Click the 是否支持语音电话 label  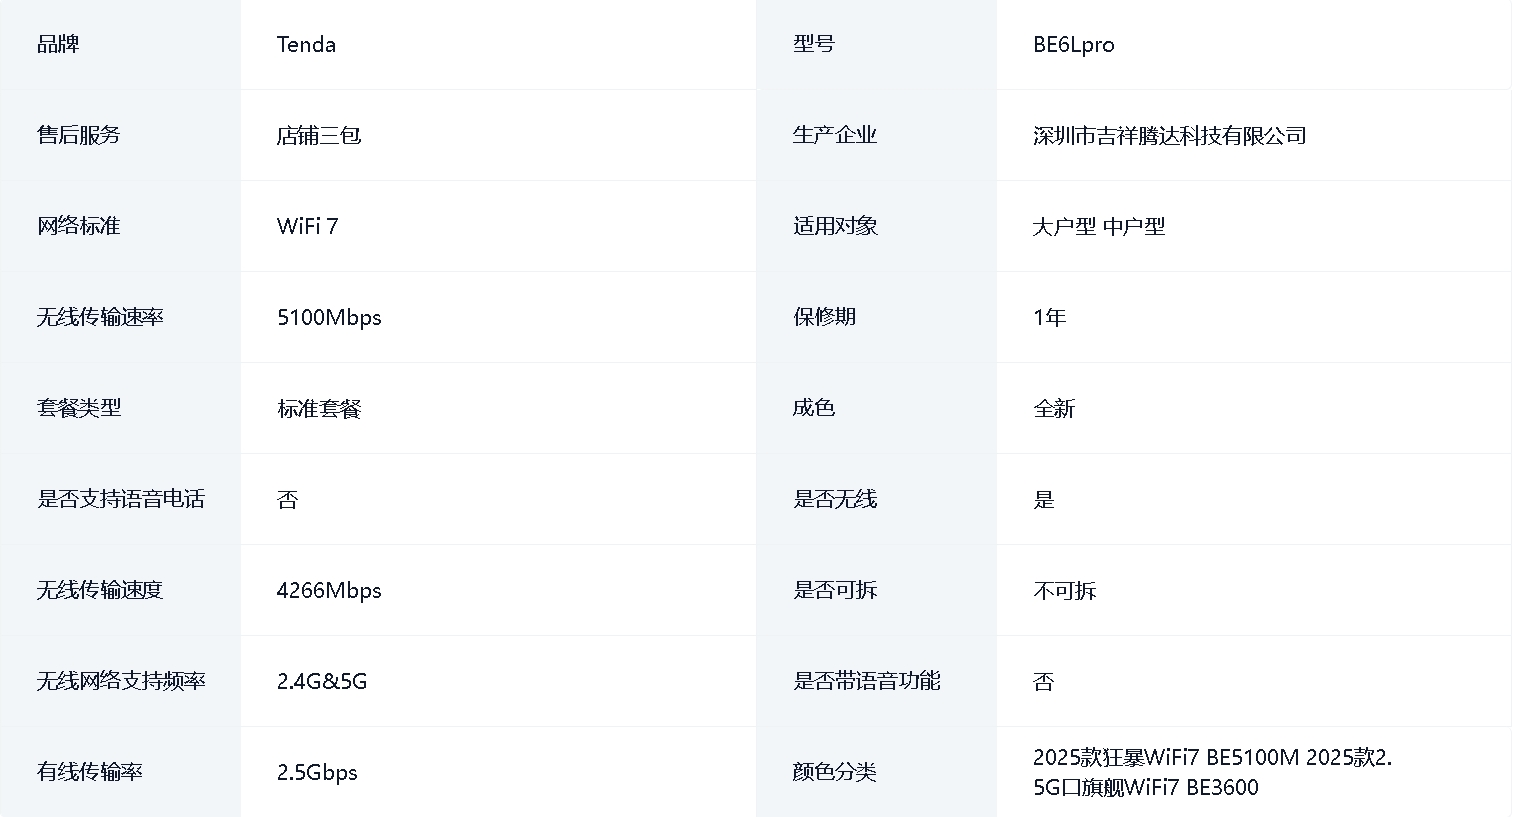(x=121, y=500)
